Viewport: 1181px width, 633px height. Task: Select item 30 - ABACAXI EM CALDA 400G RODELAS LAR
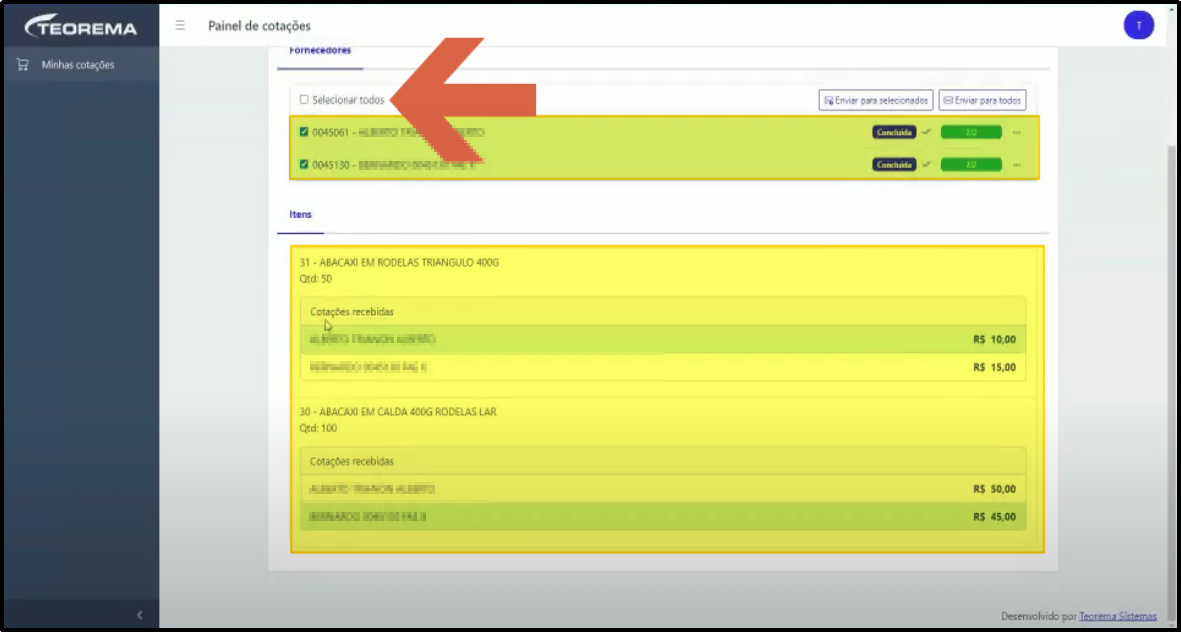(398, 412)
